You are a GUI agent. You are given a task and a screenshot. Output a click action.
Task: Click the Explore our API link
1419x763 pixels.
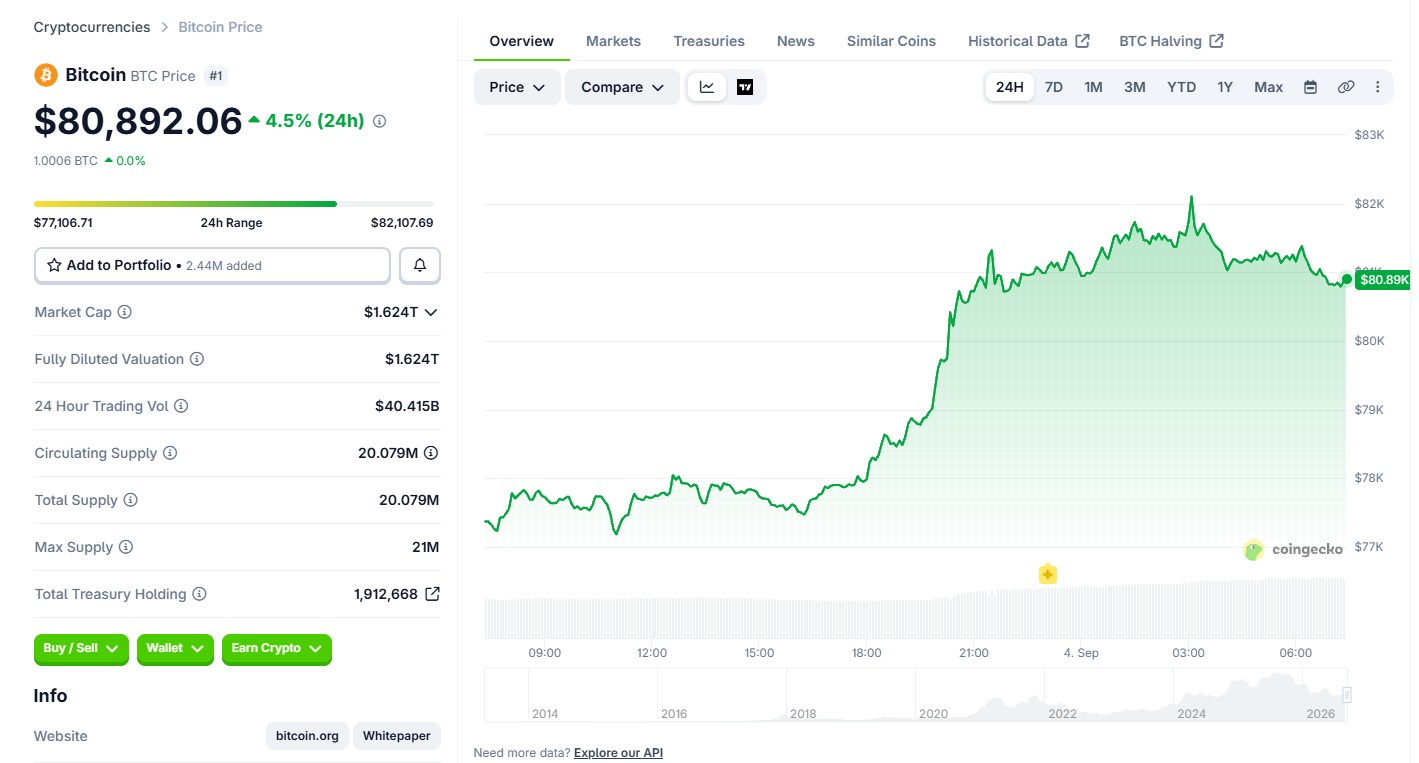pos(618,753)
